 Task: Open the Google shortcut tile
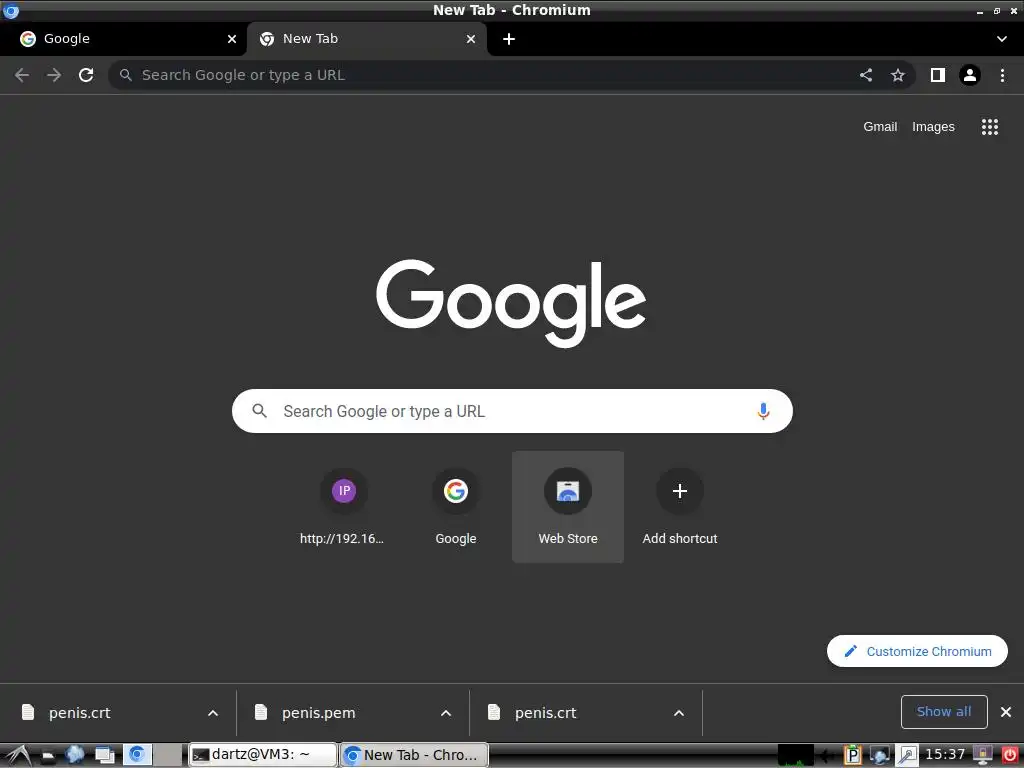tap(456, 507)
